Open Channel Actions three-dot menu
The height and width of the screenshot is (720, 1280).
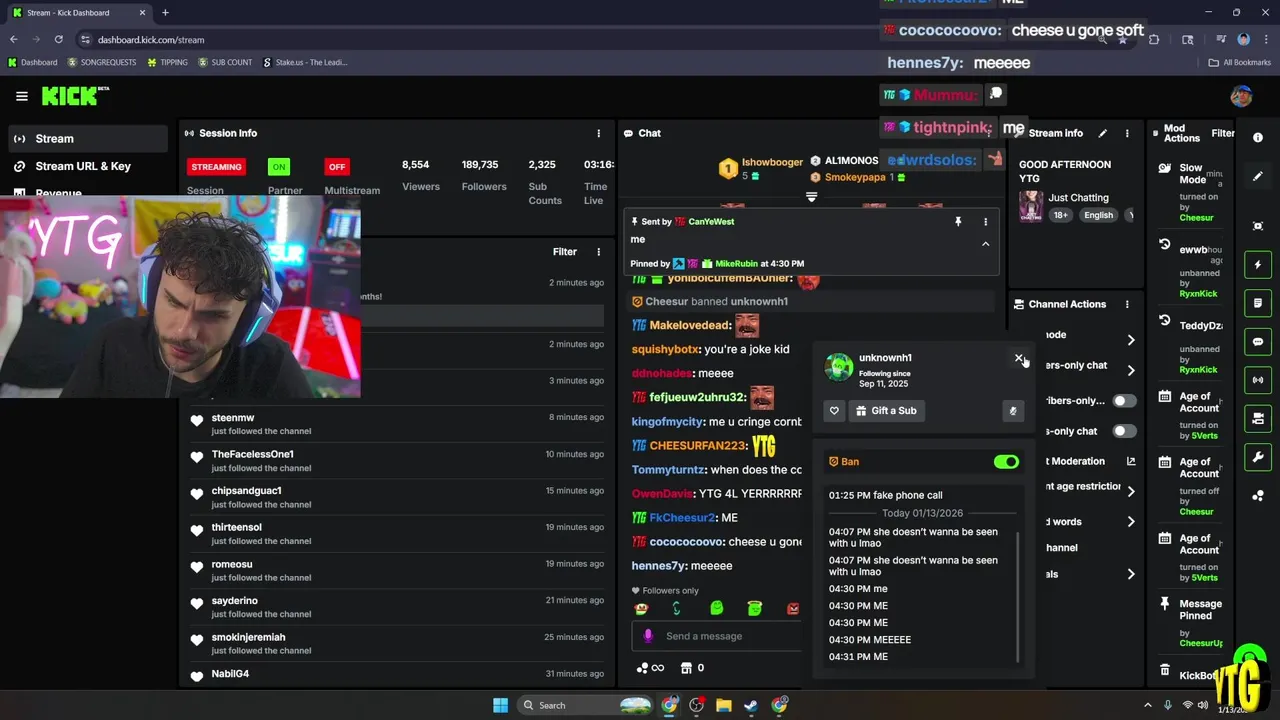click(1127, 304)
